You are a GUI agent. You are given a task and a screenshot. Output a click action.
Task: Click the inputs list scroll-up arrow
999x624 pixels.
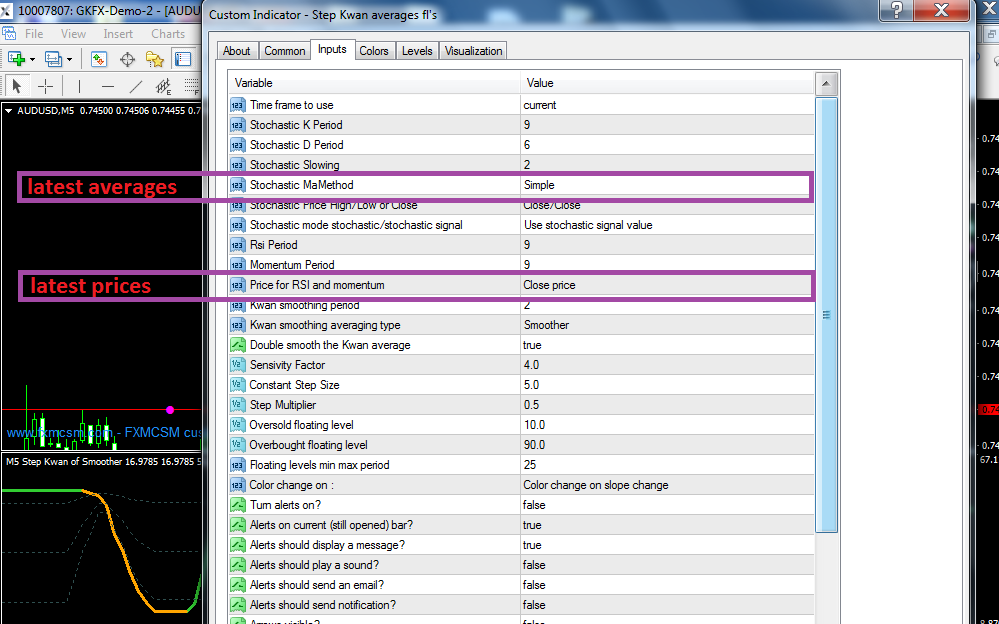pos(826,83)
